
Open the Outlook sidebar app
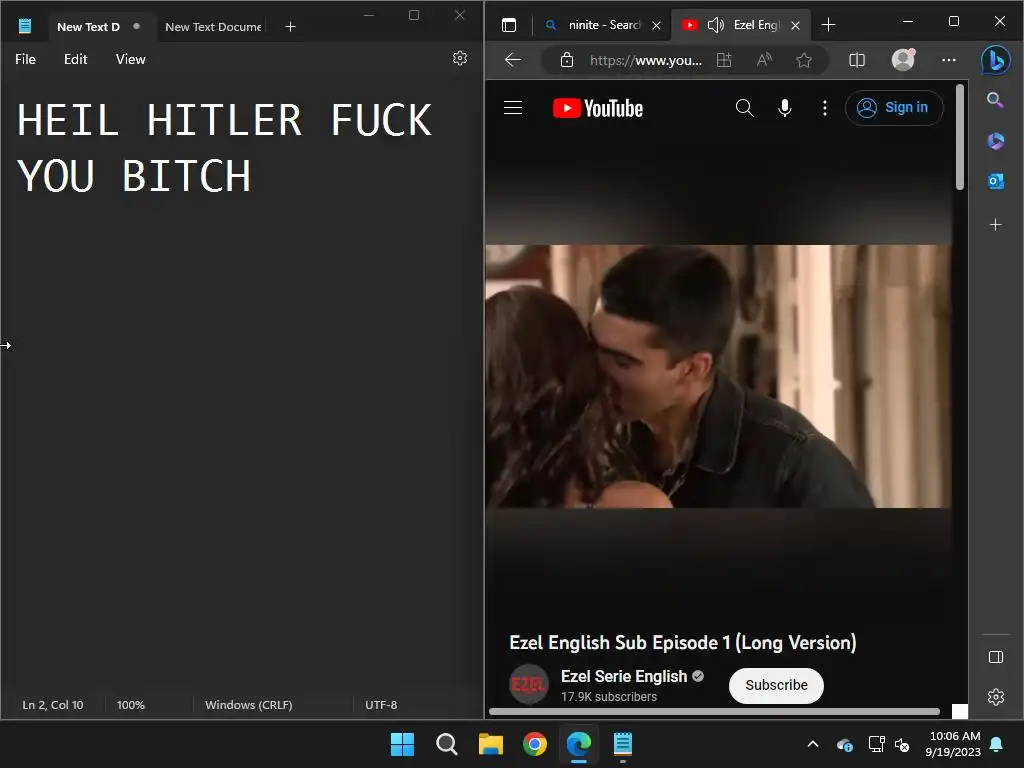[995, 181]
